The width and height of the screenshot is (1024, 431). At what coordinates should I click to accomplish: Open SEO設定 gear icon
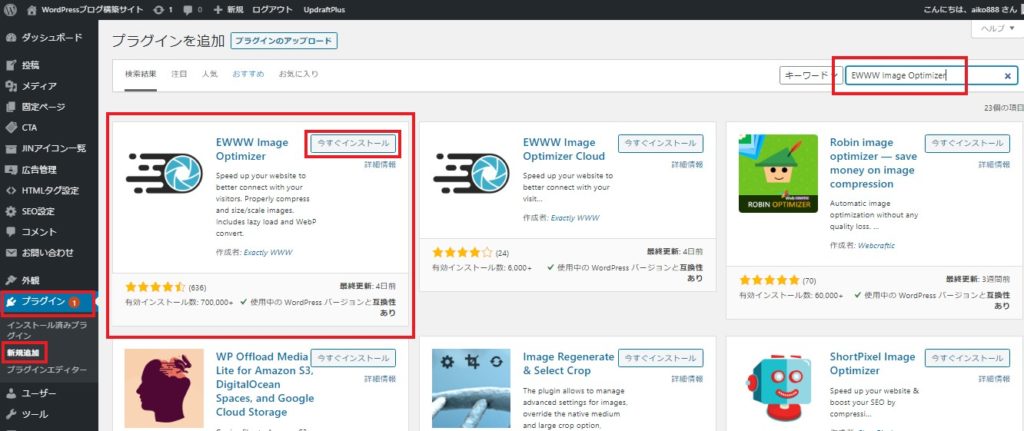coord(10,212)
